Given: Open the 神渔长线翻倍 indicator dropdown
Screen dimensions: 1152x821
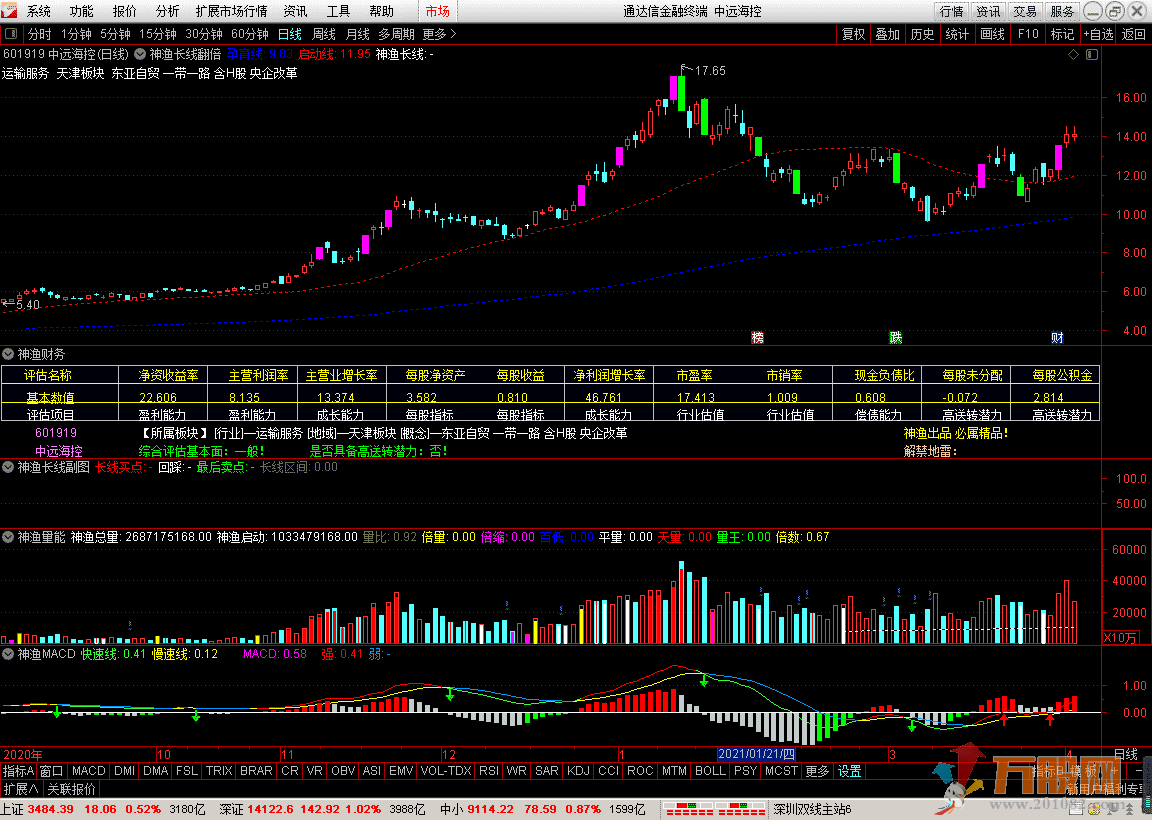Looking at the screenshot, I should tap(140, 54).
